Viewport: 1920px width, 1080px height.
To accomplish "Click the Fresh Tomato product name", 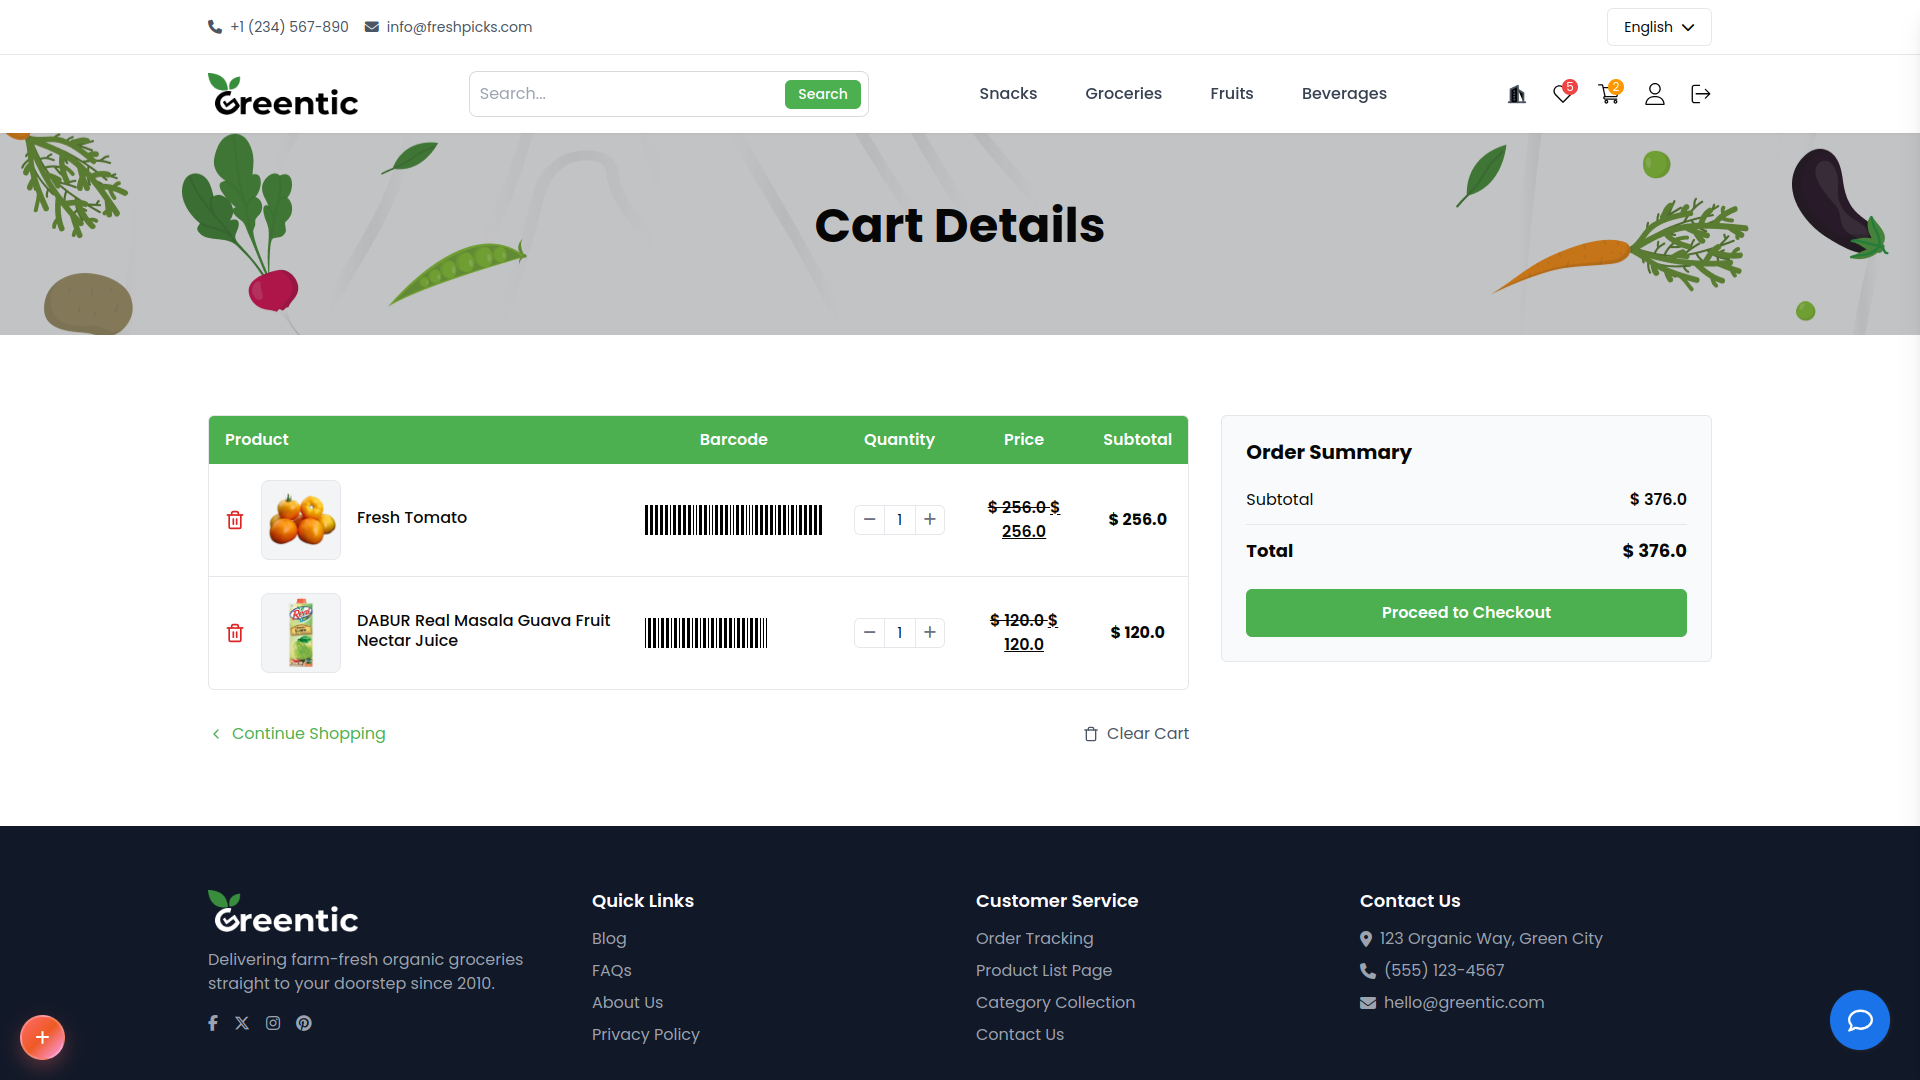I will (412, 518).
